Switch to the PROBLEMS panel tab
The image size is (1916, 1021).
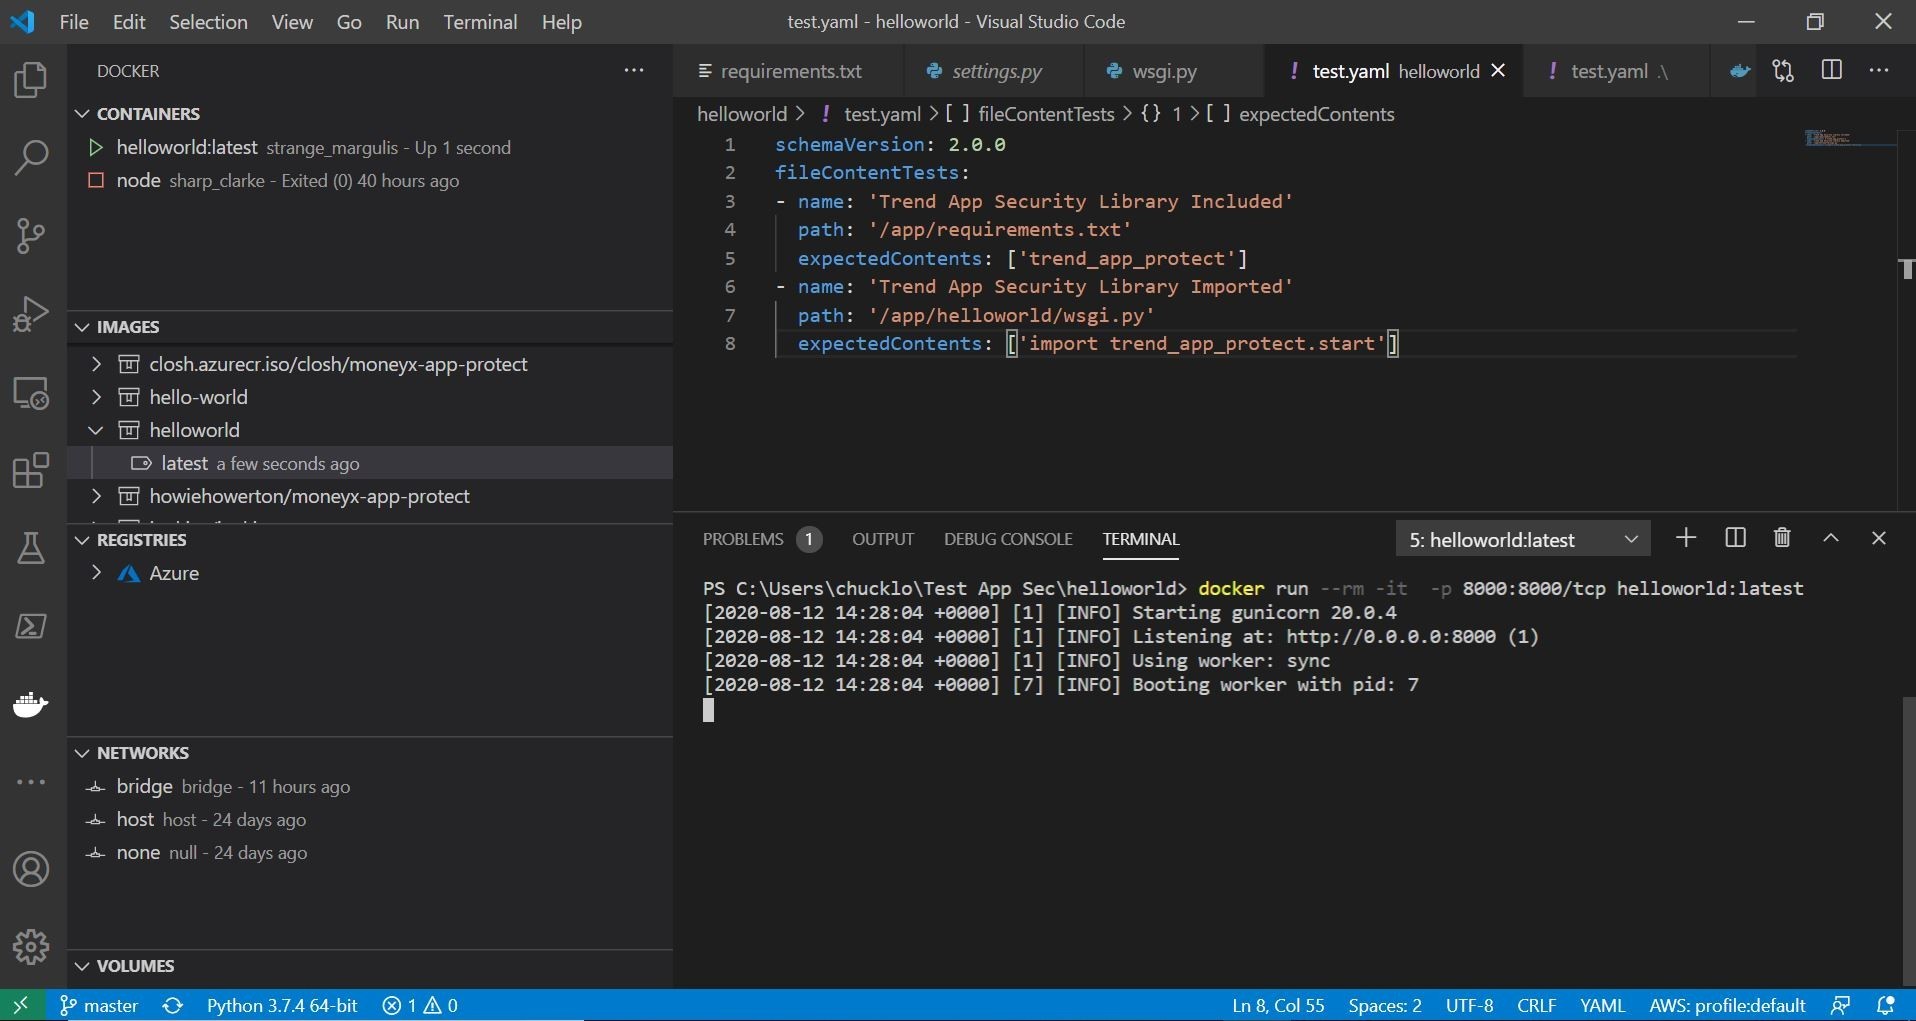click(762, 539)
